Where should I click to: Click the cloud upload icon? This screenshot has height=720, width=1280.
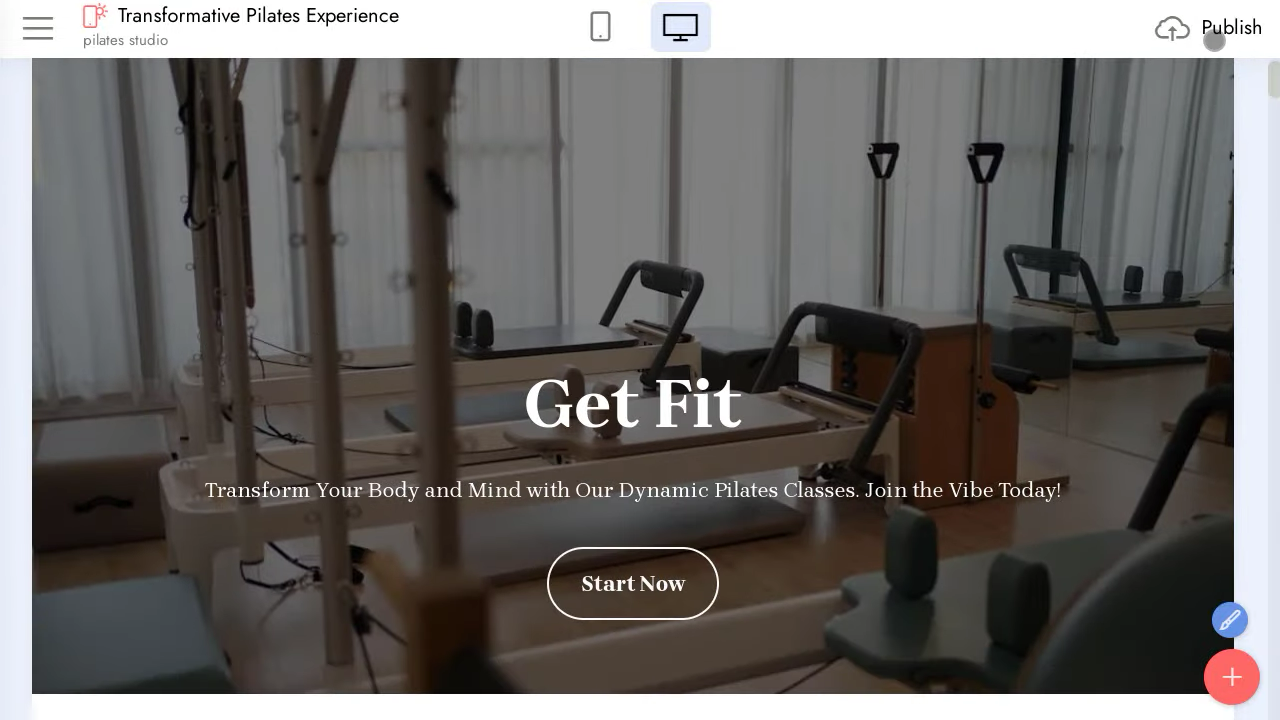[1172, 28]
